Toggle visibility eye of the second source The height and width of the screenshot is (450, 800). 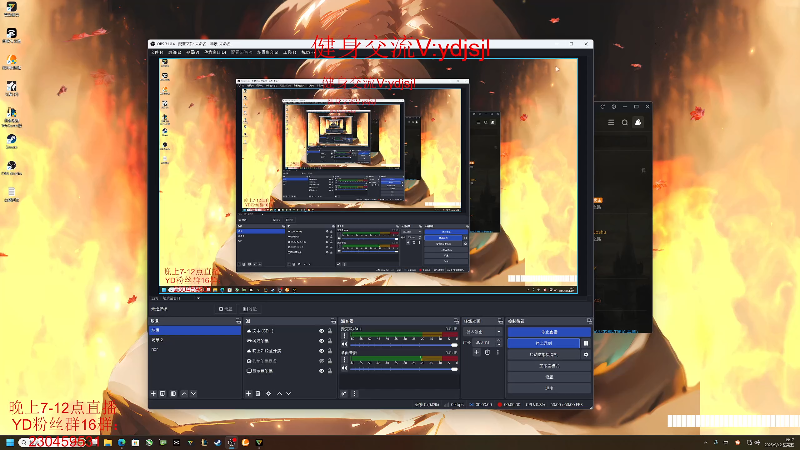pos(321,341)
